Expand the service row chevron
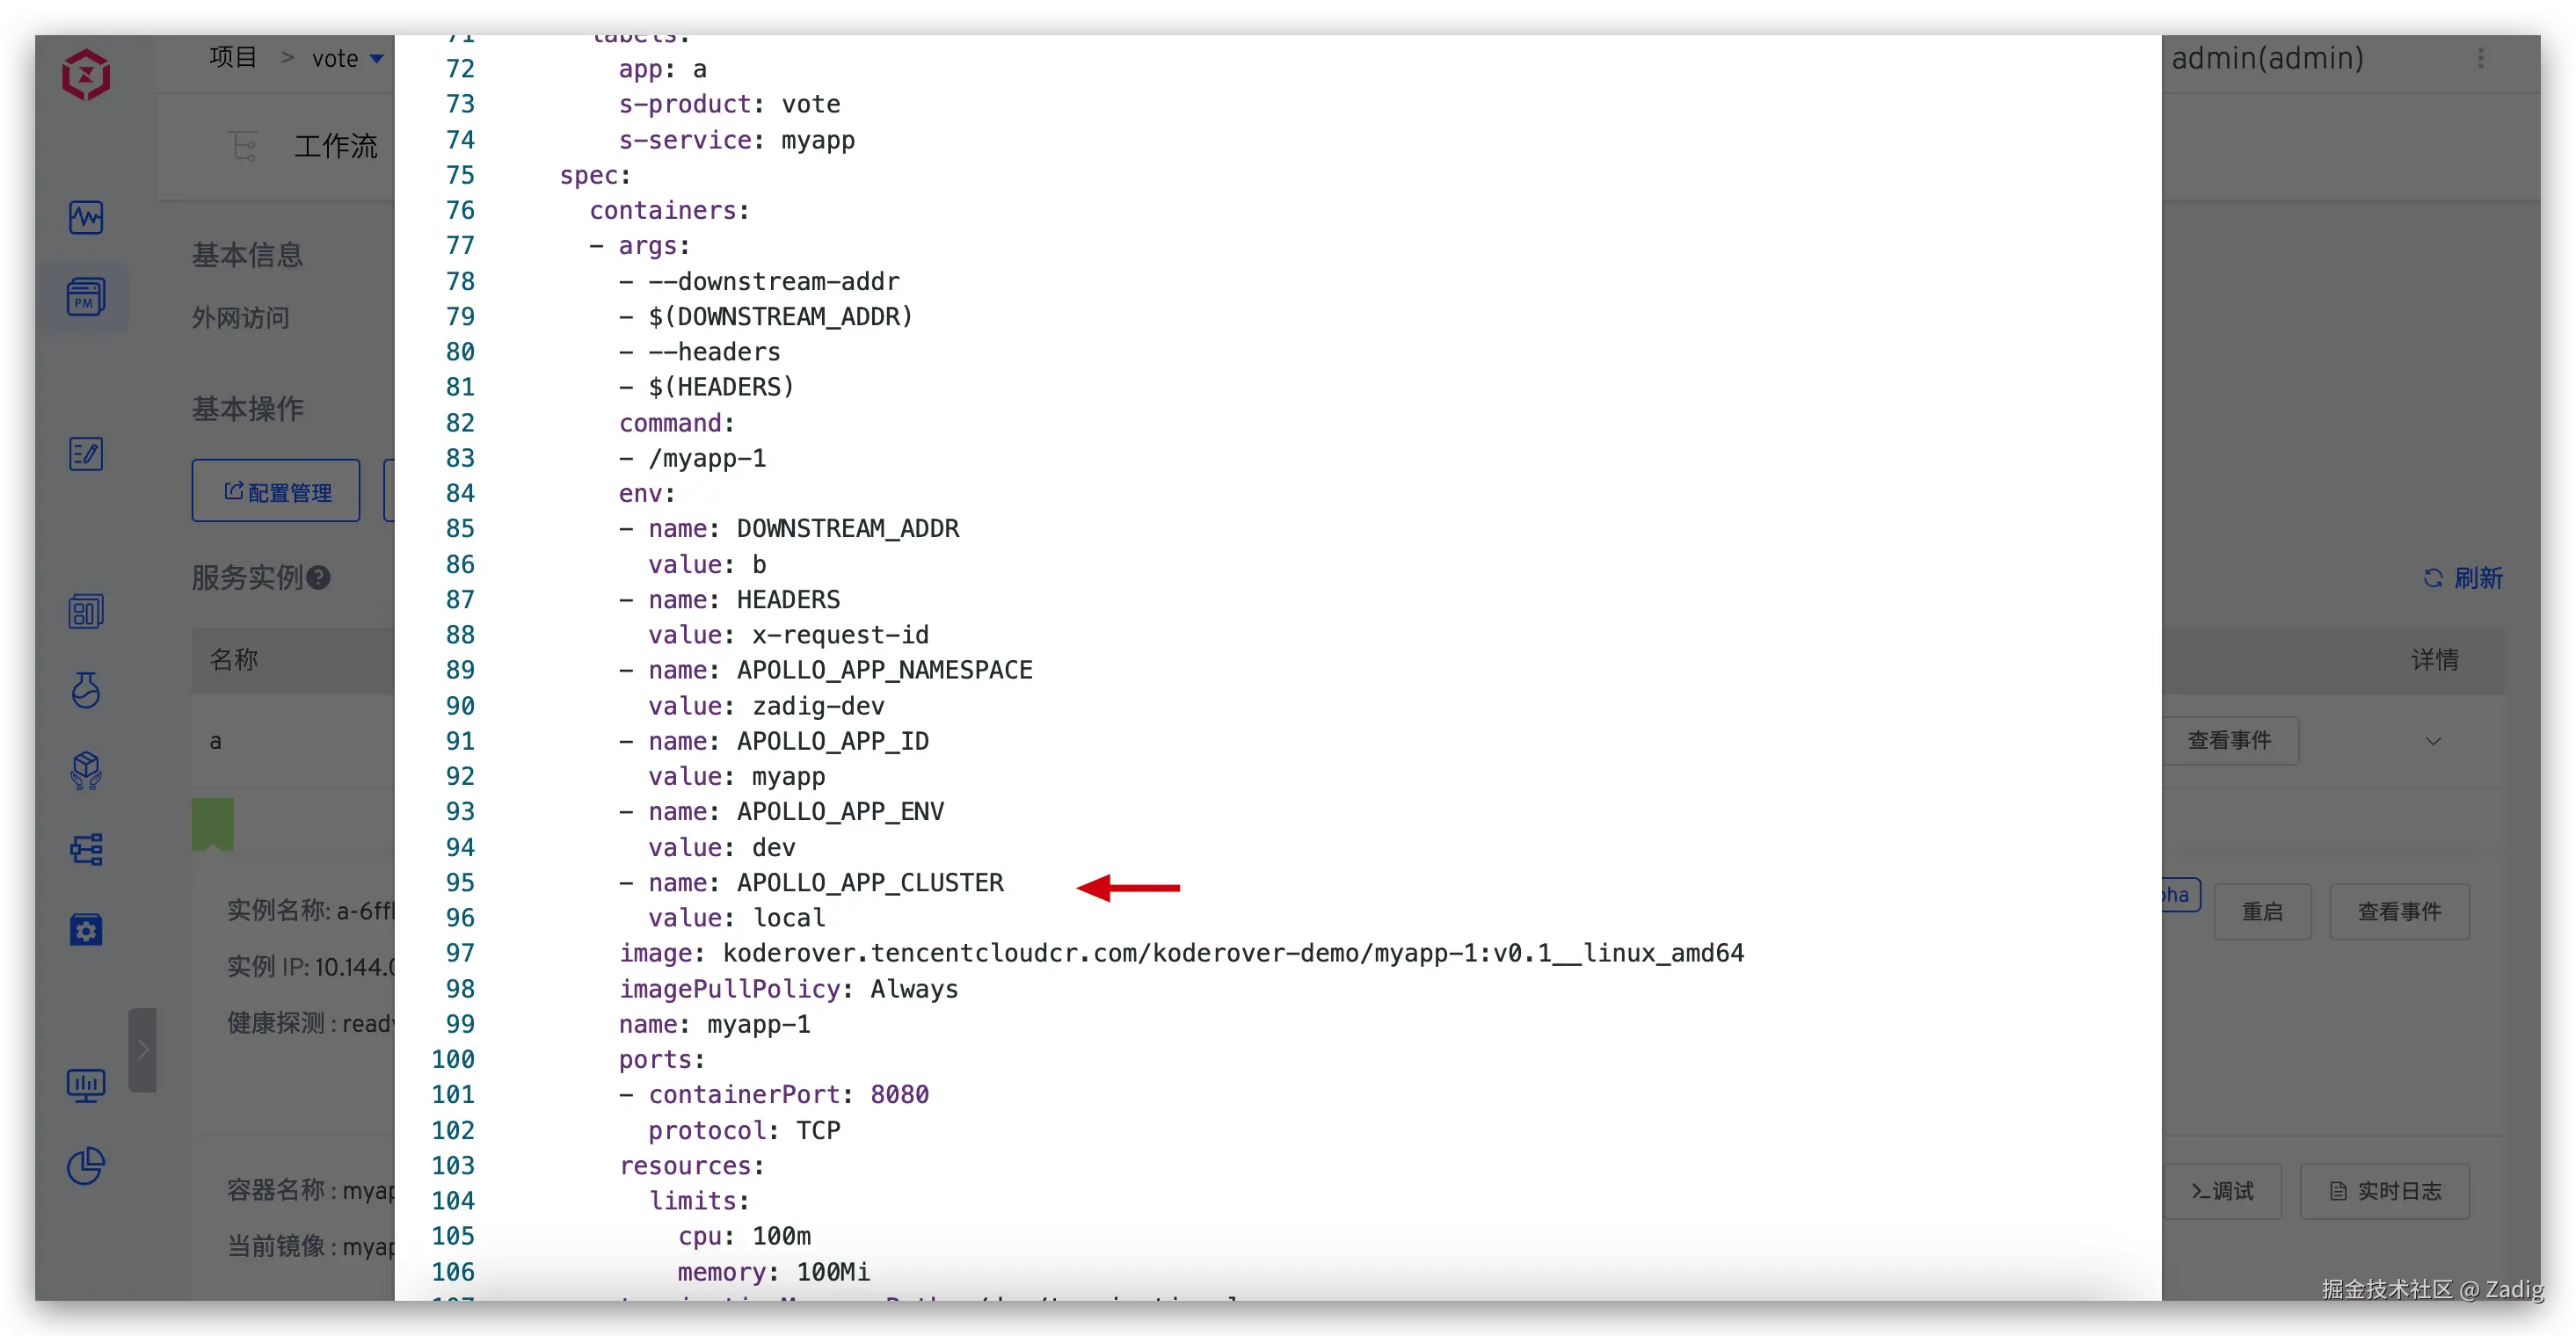Image resolution: width=2576 pixels, height=1336 pixels. [x=2433, y=741]
